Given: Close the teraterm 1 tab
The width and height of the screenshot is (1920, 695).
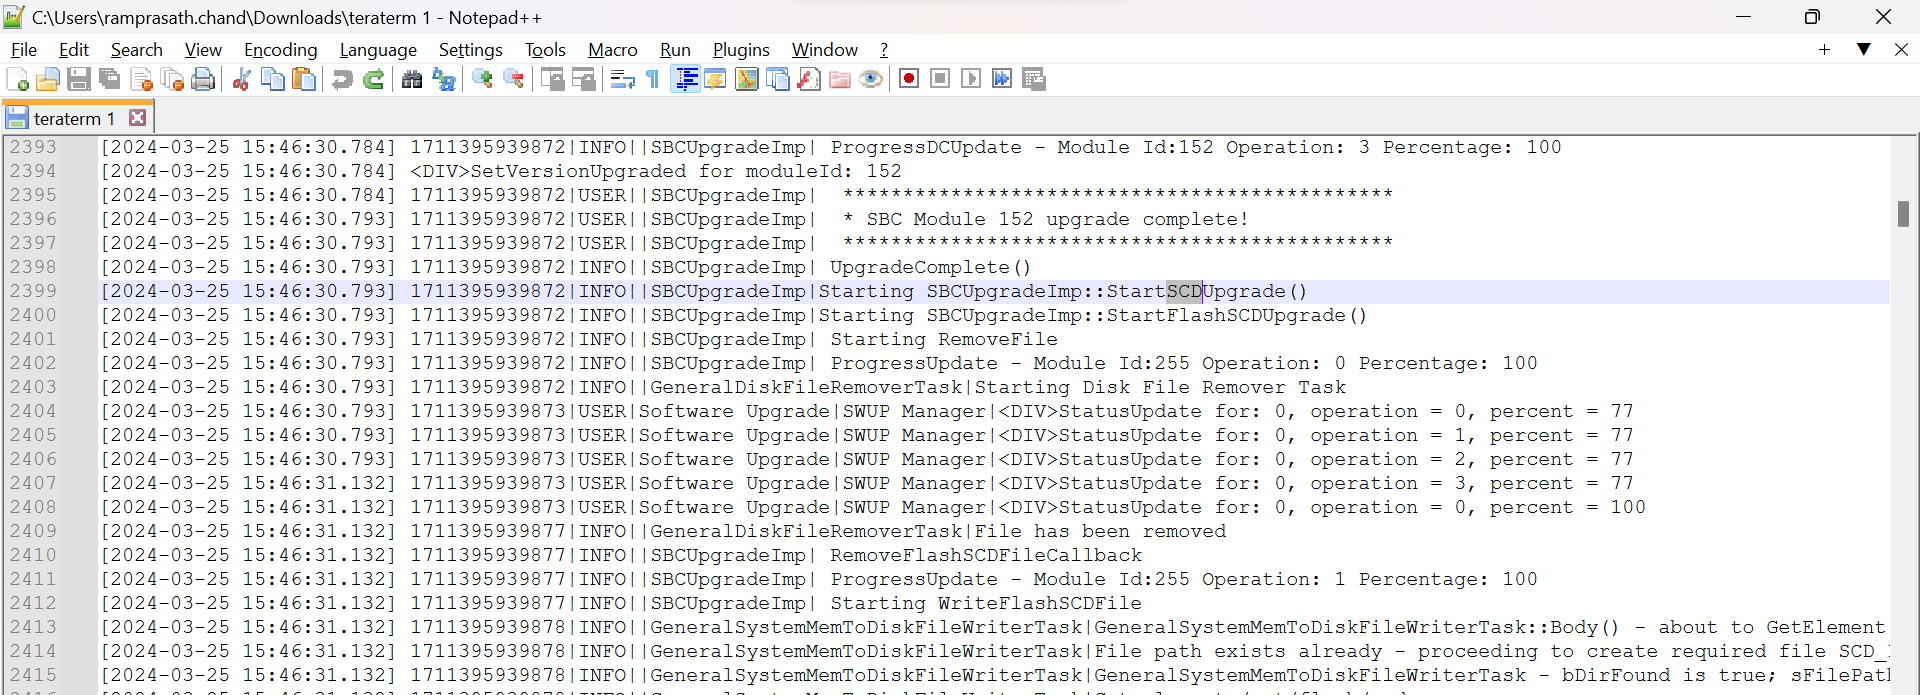Looking at the screenshot, I should point(138,118).
